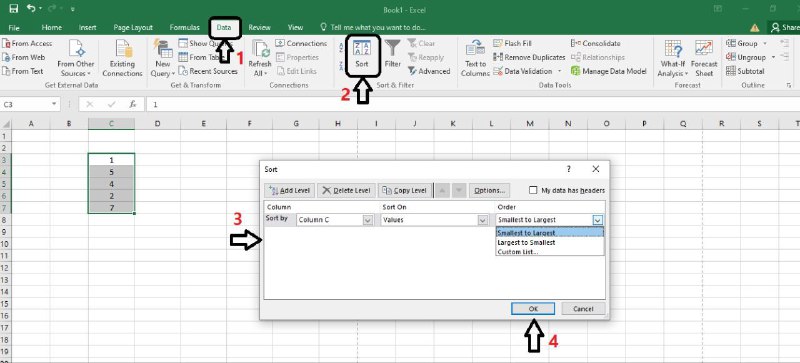Screen dimensions: 800x363
Task: Click Options... in the Sort dialog
Action: pos(489,190)
